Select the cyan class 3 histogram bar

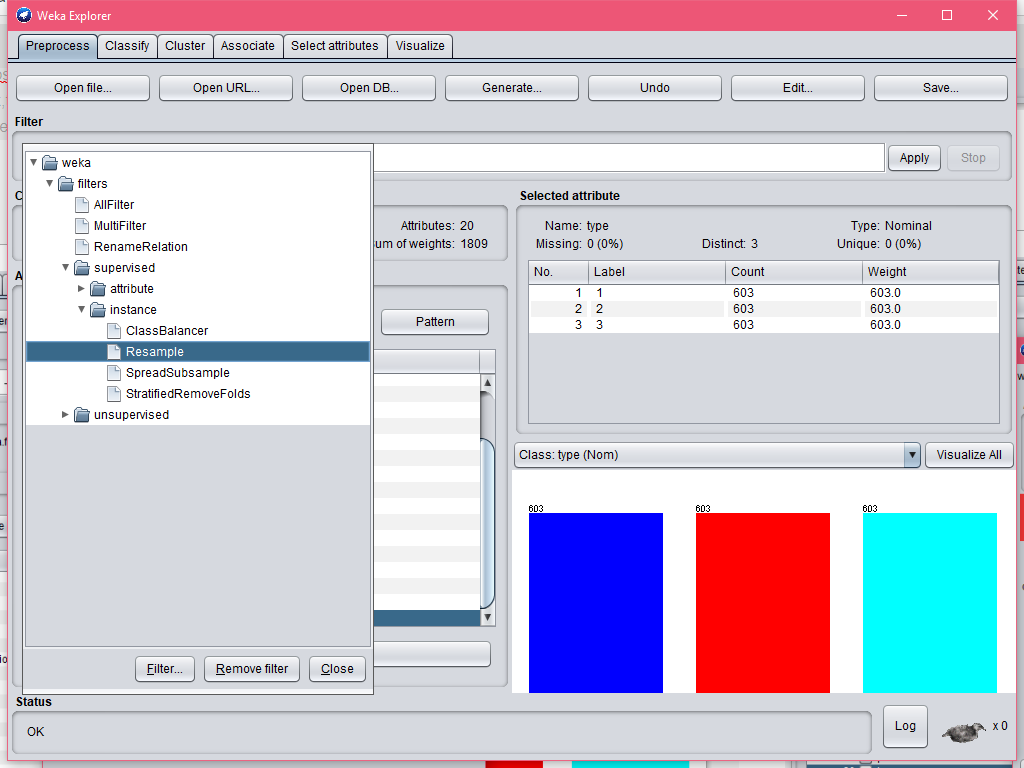[x=930, y=602]
